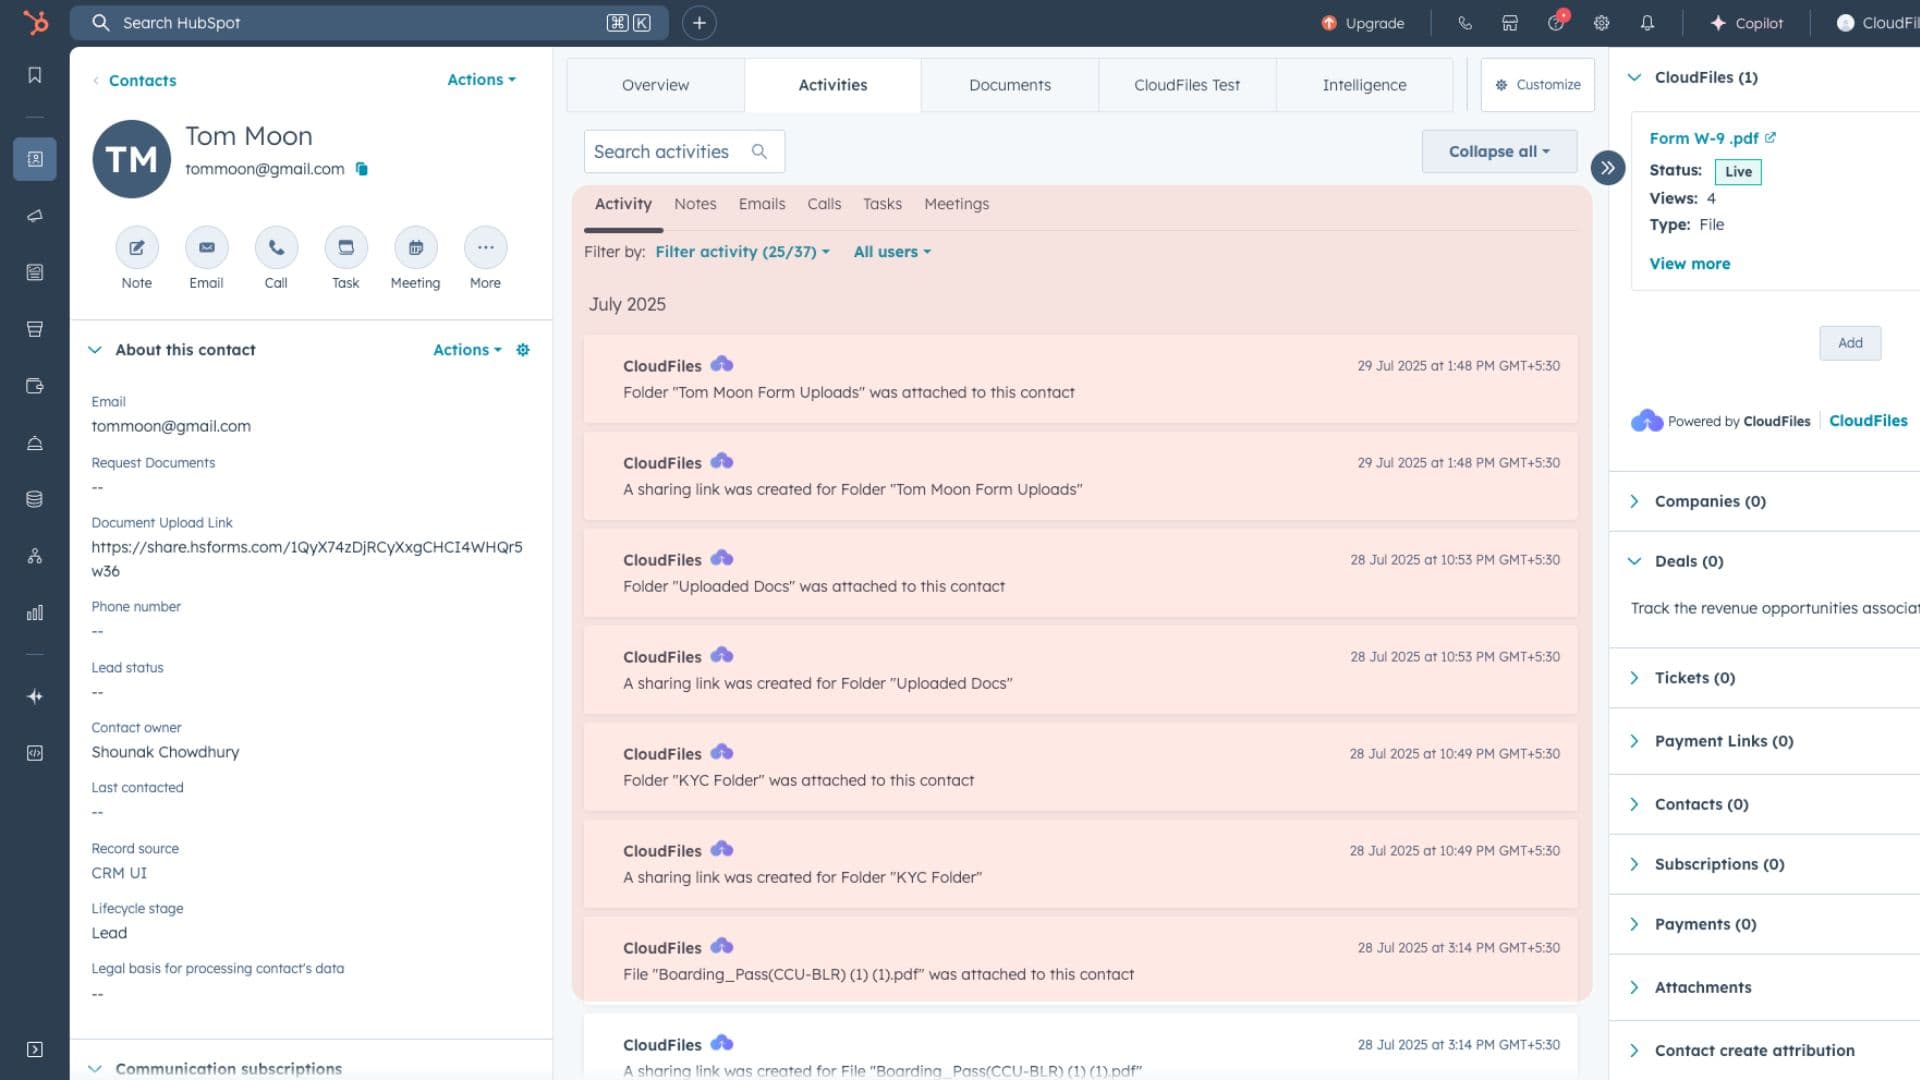The height and width of the screenshot is (1080, 1920).
Task: Open the More actions icon
Action: [485, 247]
